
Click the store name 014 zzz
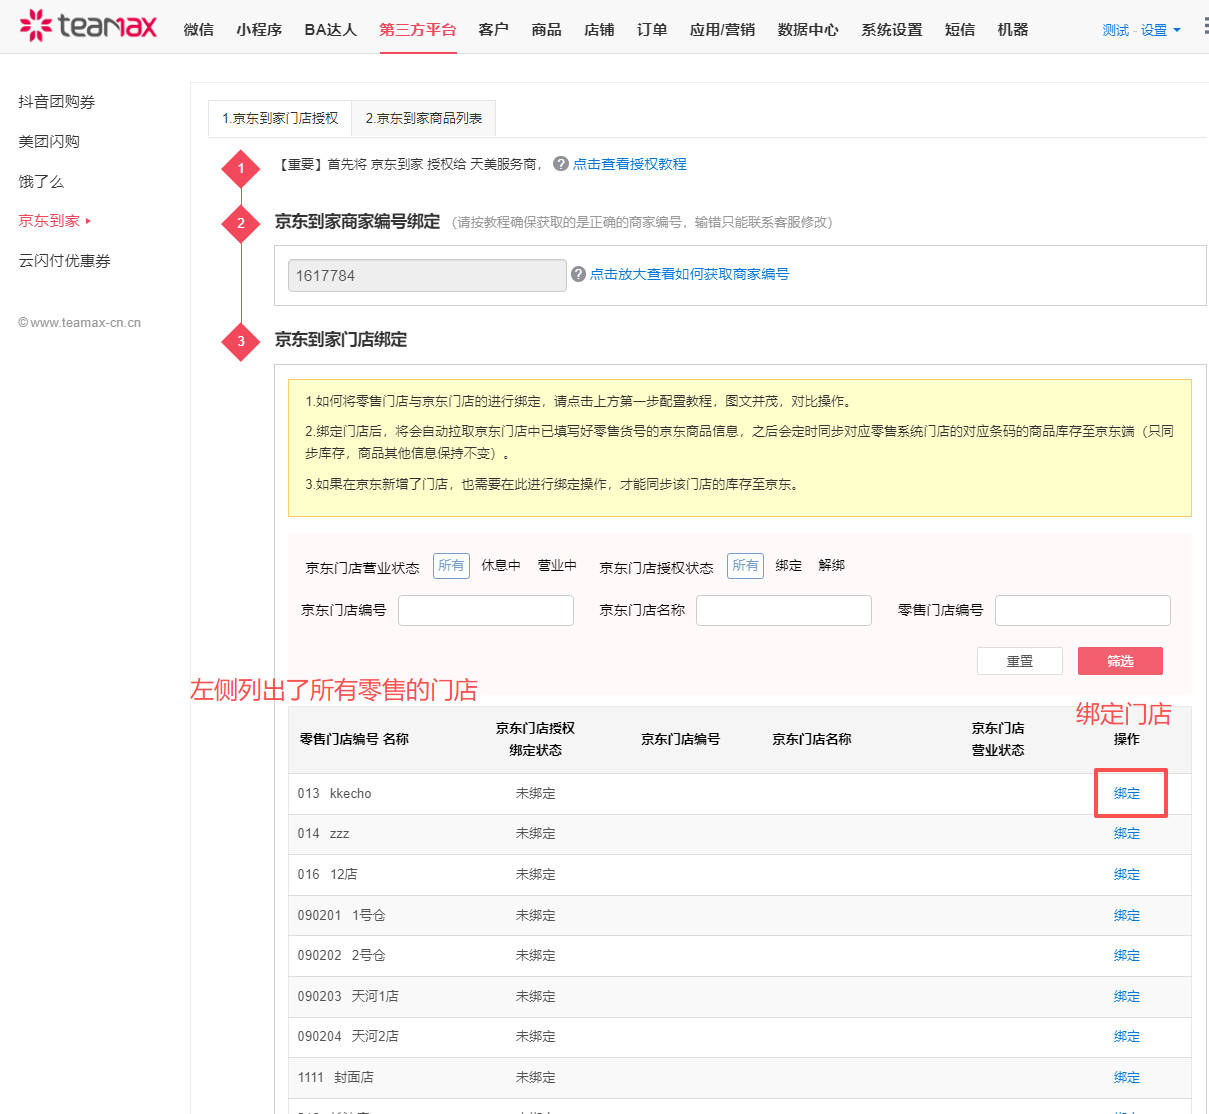323,833
